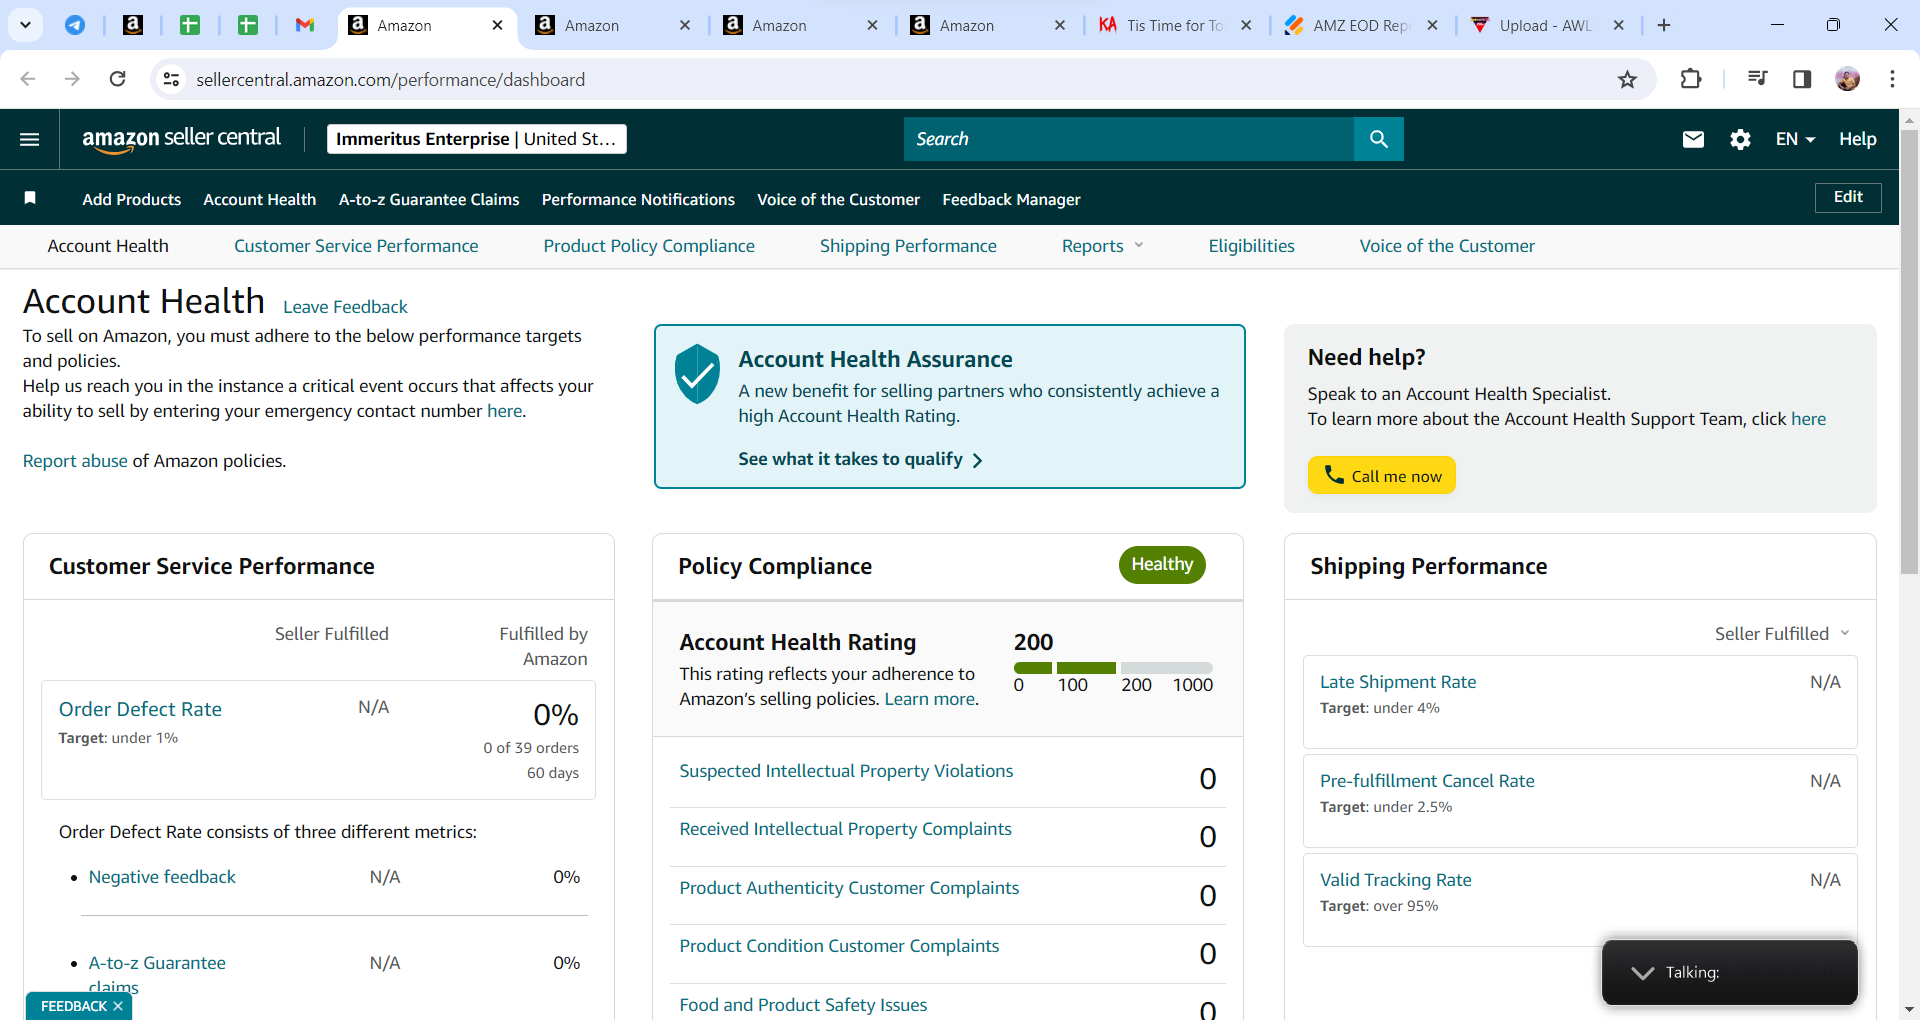Go forward with the browser arrow
Screen dimensions: 1920x1020
(72, 79)
